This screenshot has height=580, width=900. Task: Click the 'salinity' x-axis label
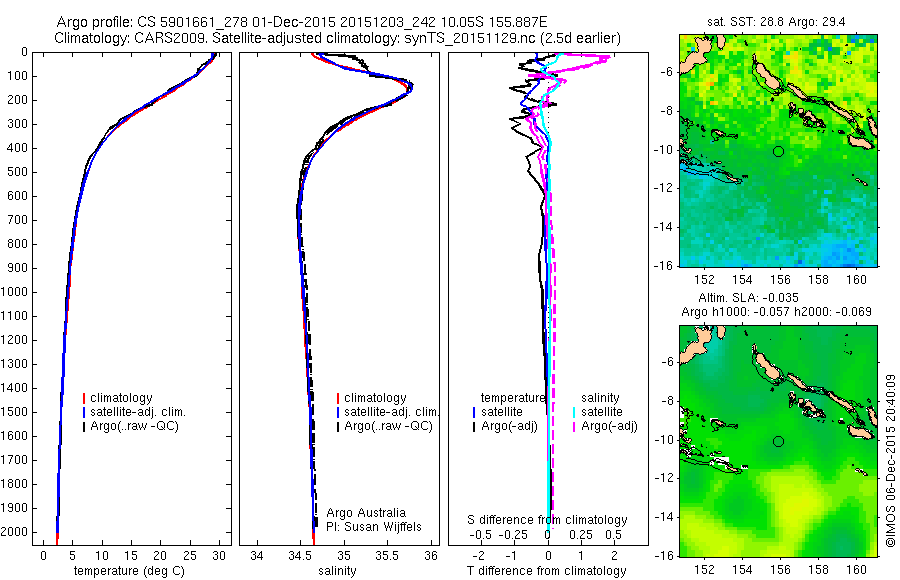[338, 571]
